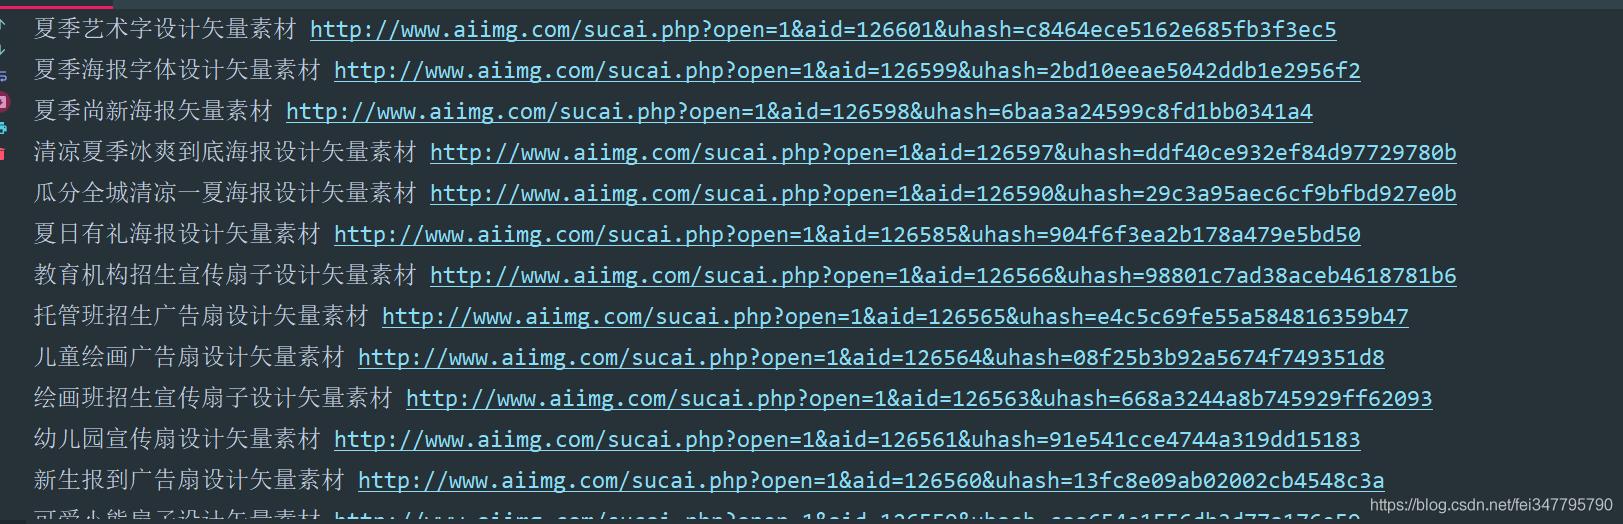Visit the URL with aid=126590
This screenshot has height=524, width=1623.
(943, 194)
